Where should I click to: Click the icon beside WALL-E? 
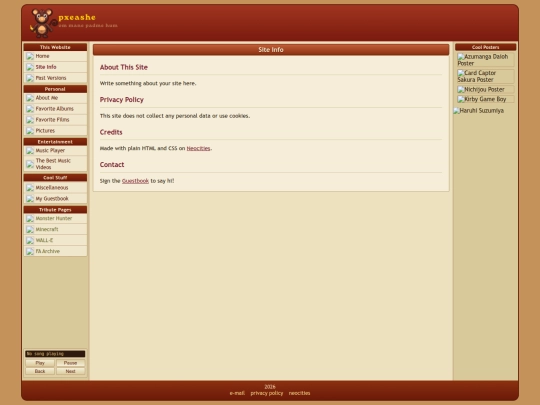tap(30, 241)
